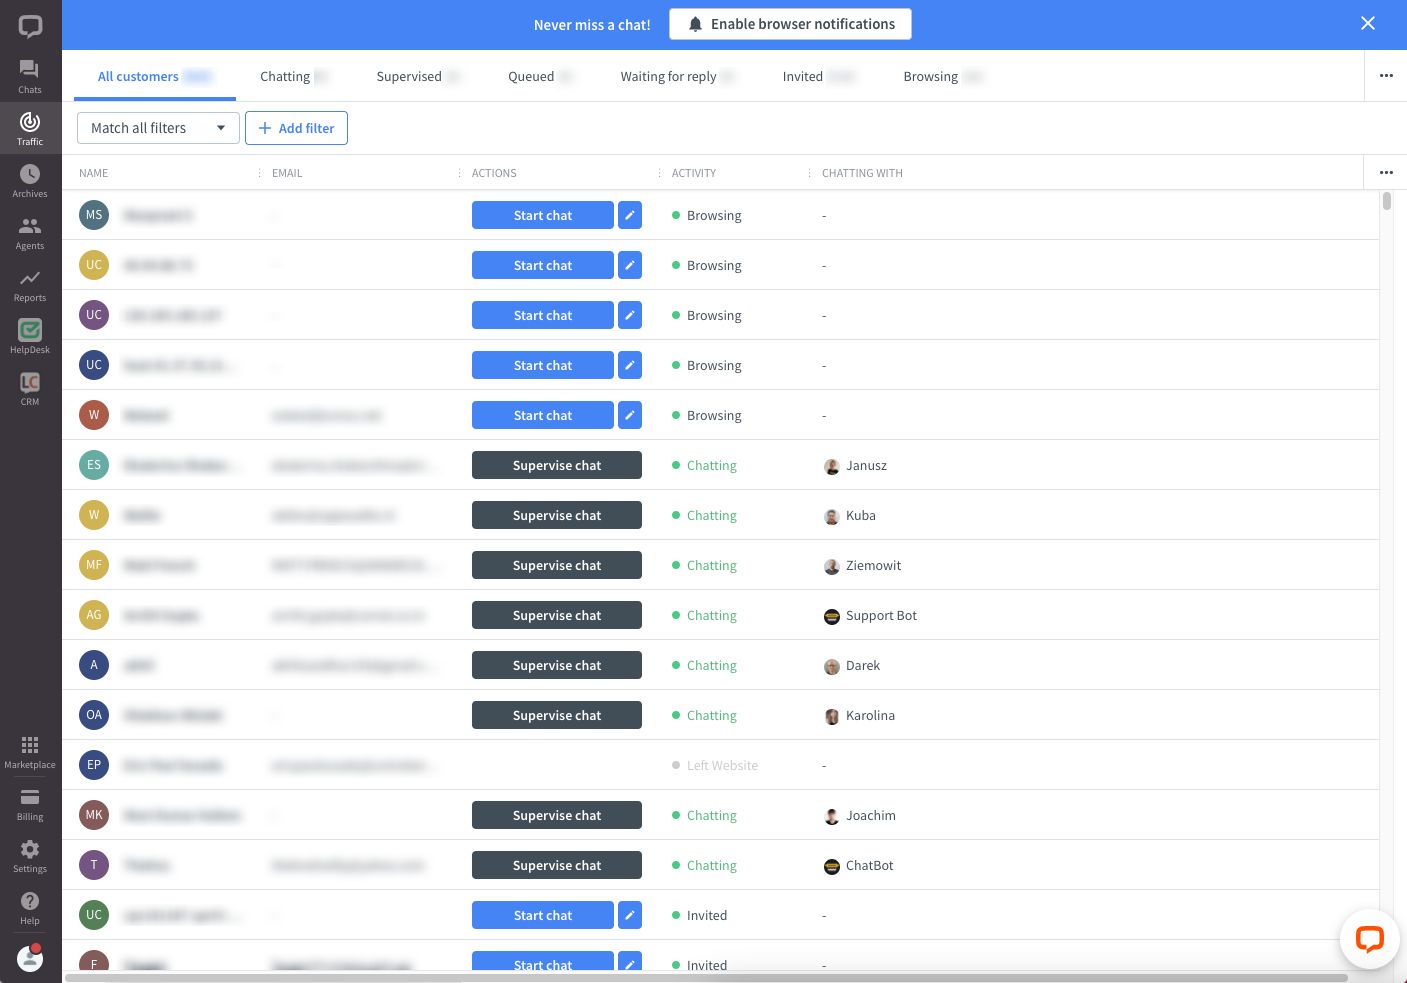The image size is (1407, 983).
Task: Dismiss the notifications banner
Action: (x=1368, y=23)
